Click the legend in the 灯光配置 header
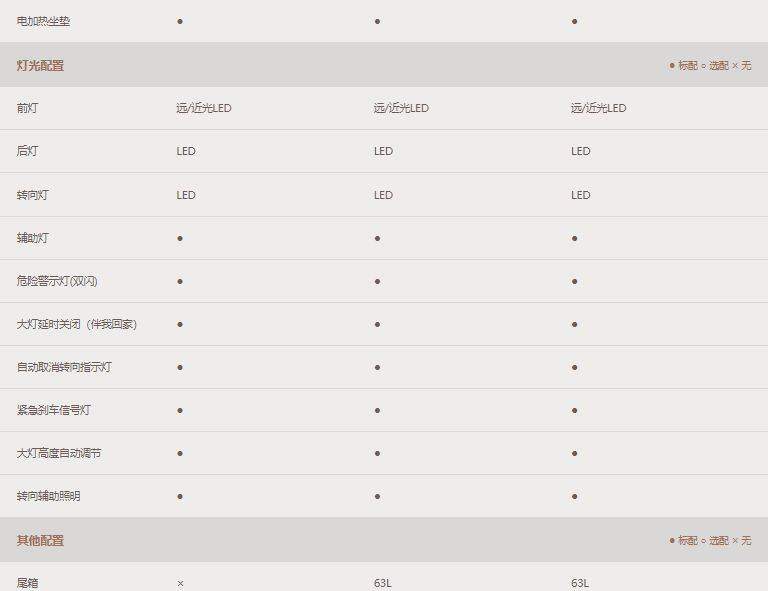Image resolution: width=768 pixels, height=591 pixels. click(x=710, y=66)
